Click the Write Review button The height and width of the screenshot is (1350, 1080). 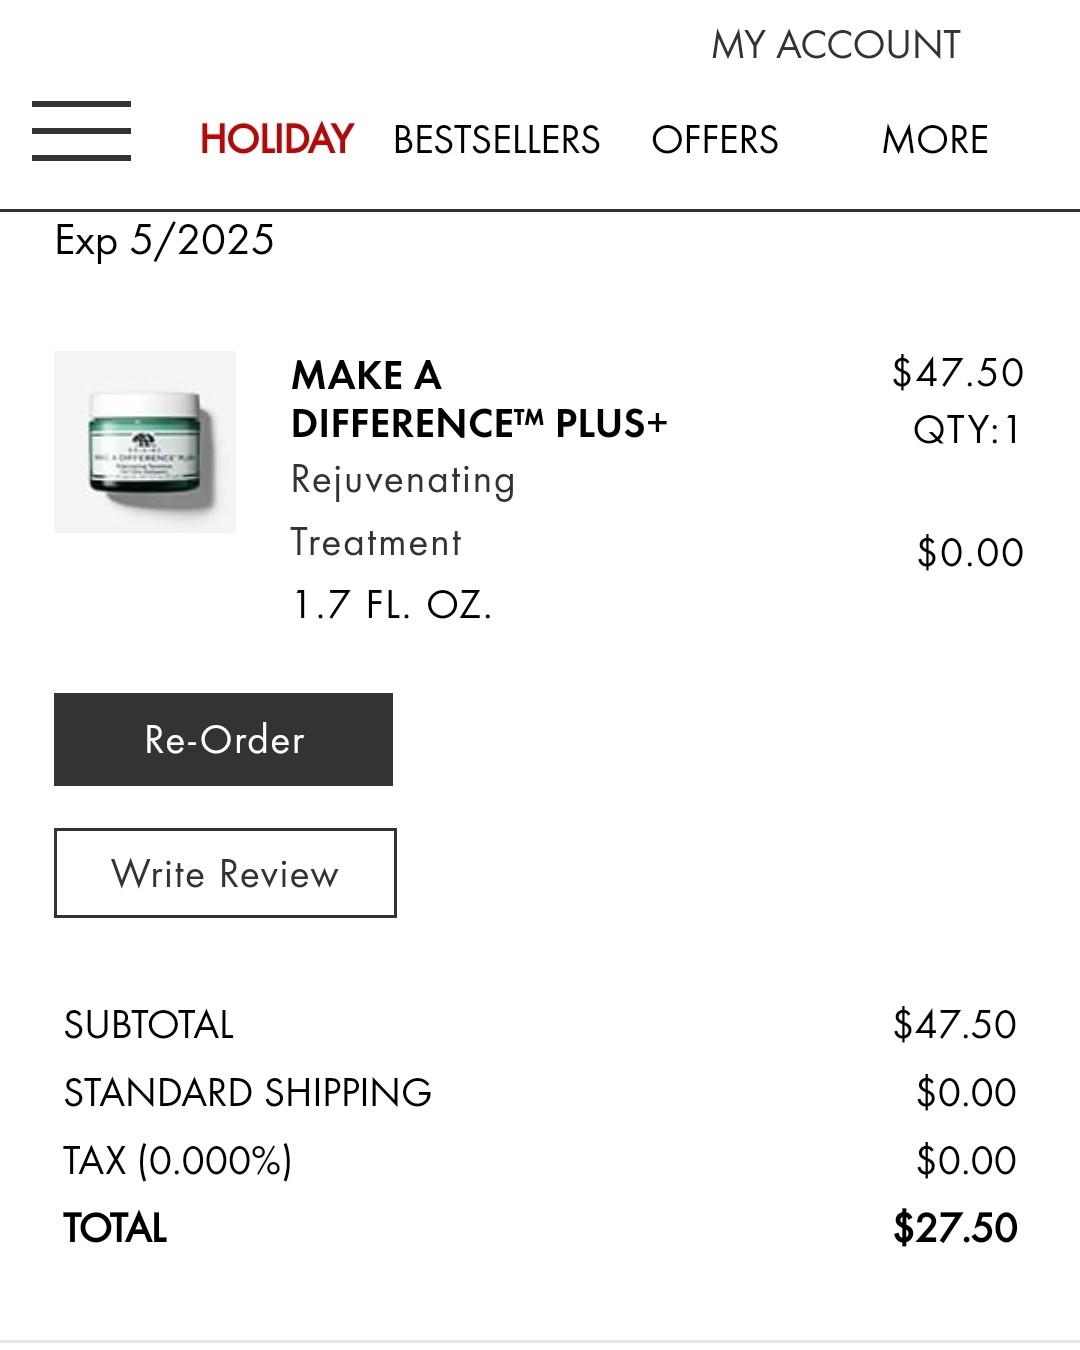pos(225,873)
